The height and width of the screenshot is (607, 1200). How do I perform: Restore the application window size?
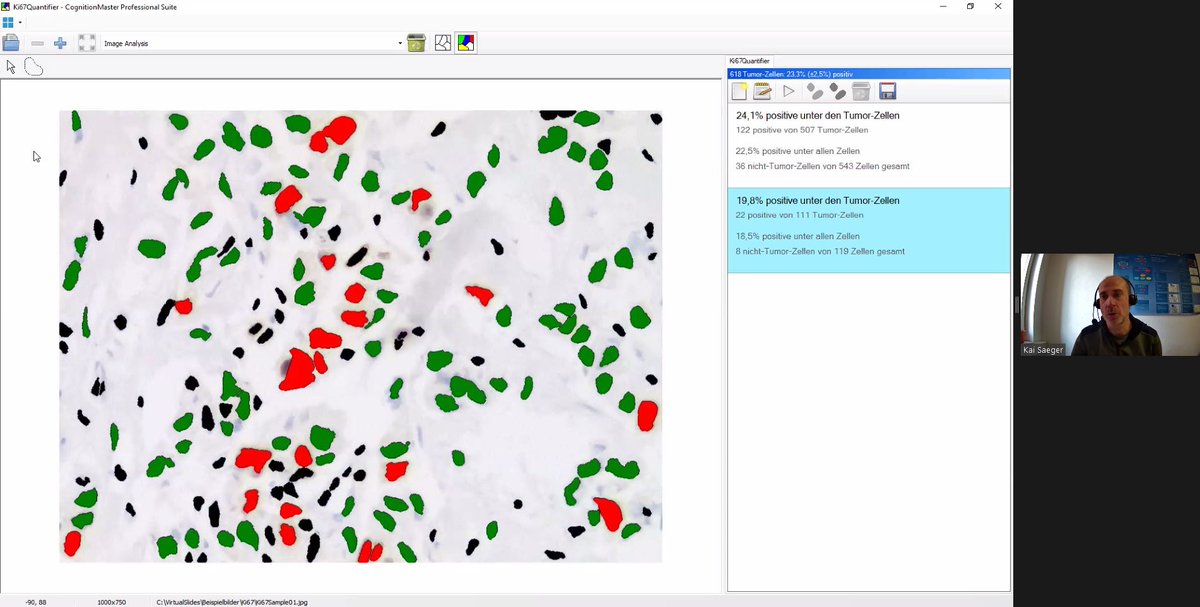tap(970, 6)
